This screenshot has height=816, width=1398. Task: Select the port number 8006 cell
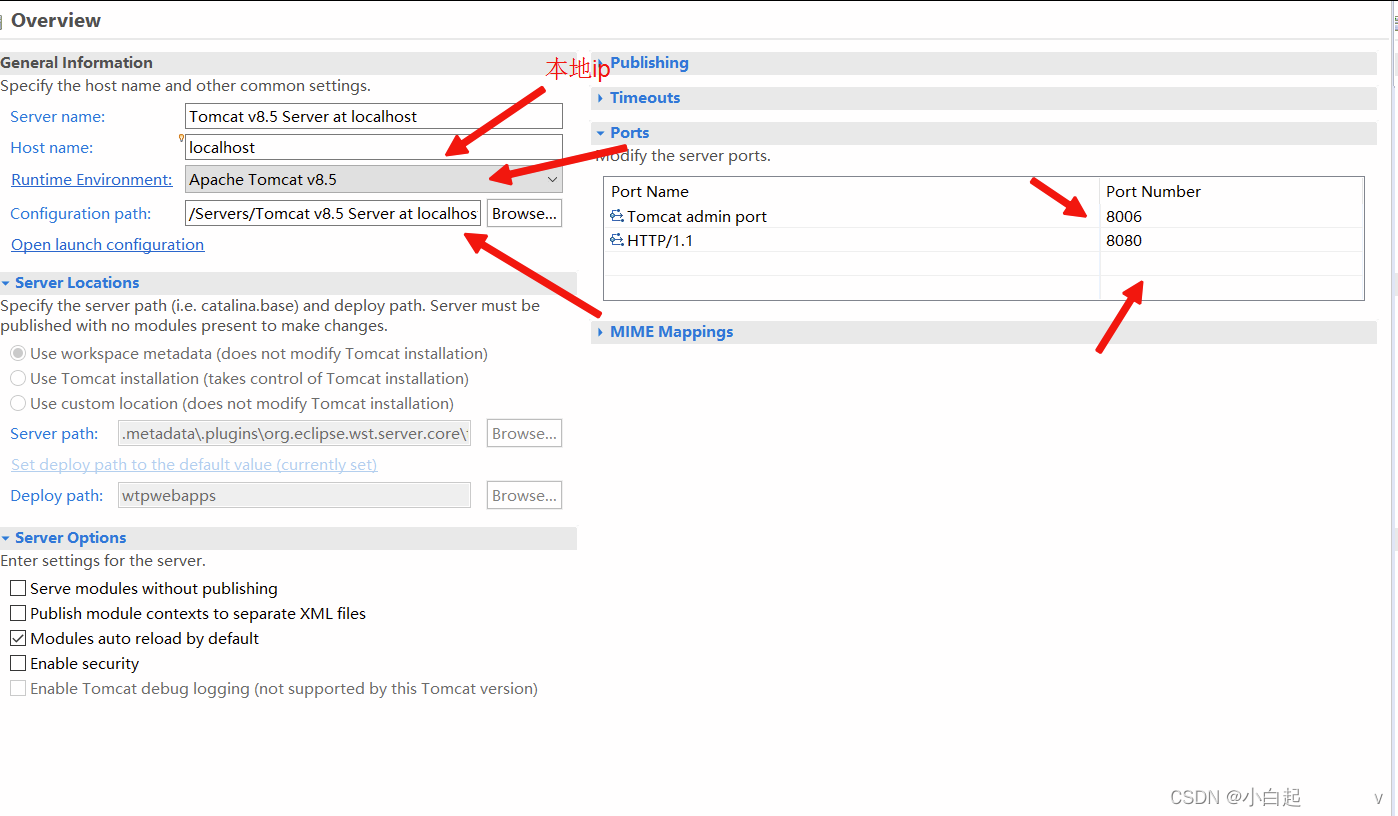(x=1231, y=216)
